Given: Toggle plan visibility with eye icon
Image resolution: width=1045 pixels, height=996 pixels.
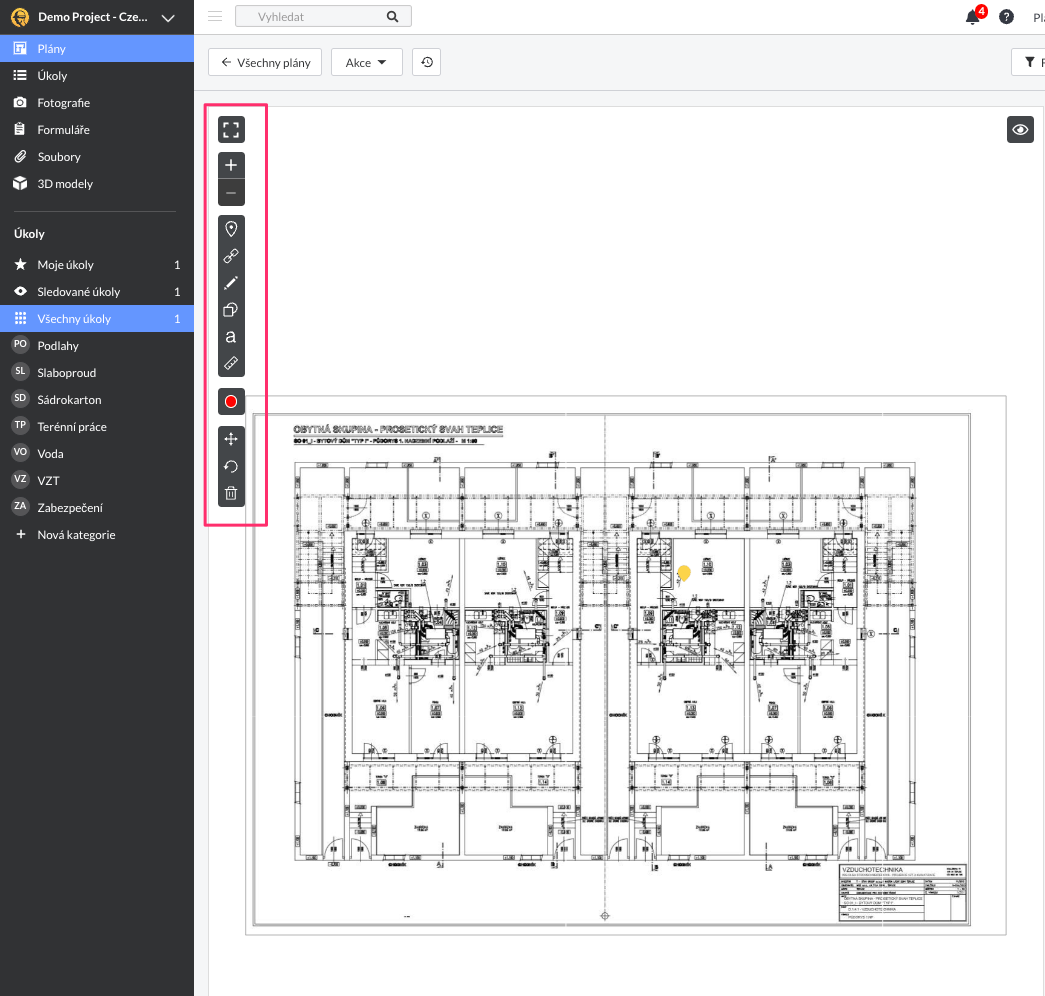Looking at the screenshot, I should click(1020, 130).
